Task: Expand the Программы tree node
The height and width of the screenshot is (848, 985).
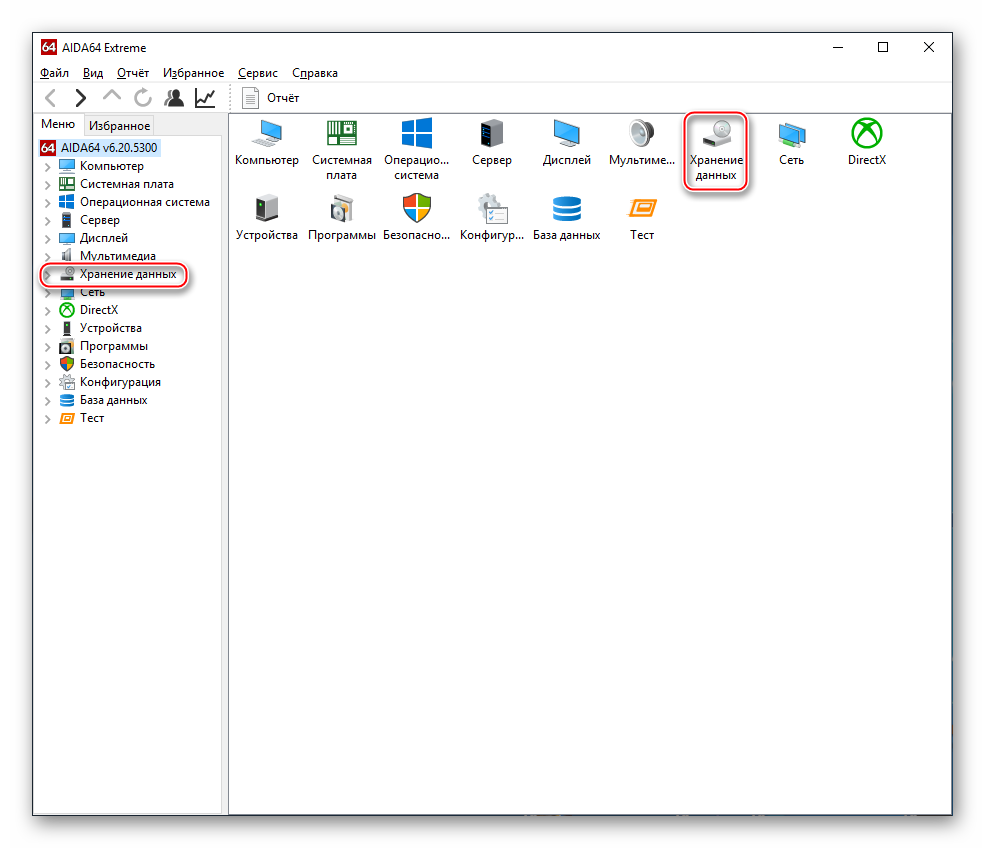Action: pos(48,347)
